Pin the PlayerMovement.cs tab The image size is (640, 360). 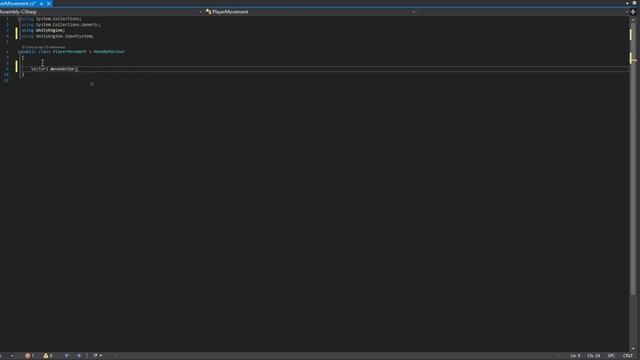pos(42,3)
